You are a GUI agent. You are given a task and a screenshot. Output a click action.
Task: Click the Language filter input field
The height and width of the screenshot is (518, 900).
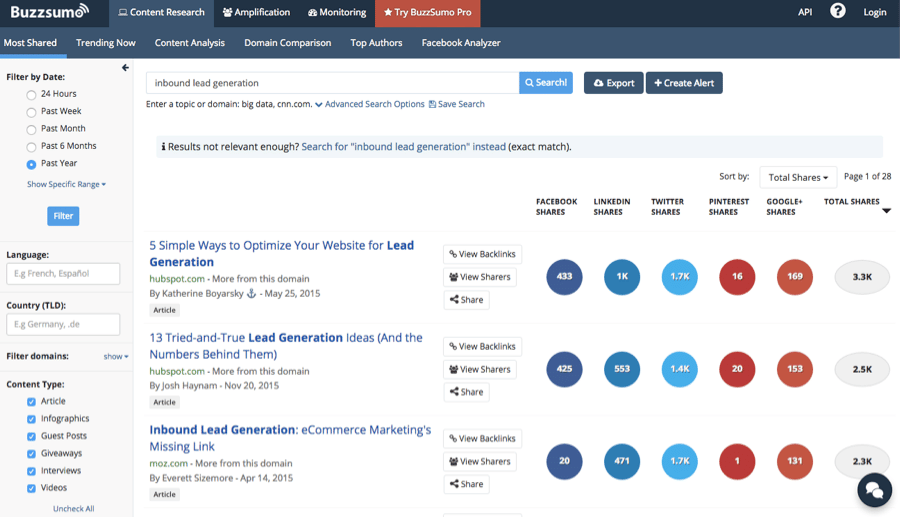point(63,273)
